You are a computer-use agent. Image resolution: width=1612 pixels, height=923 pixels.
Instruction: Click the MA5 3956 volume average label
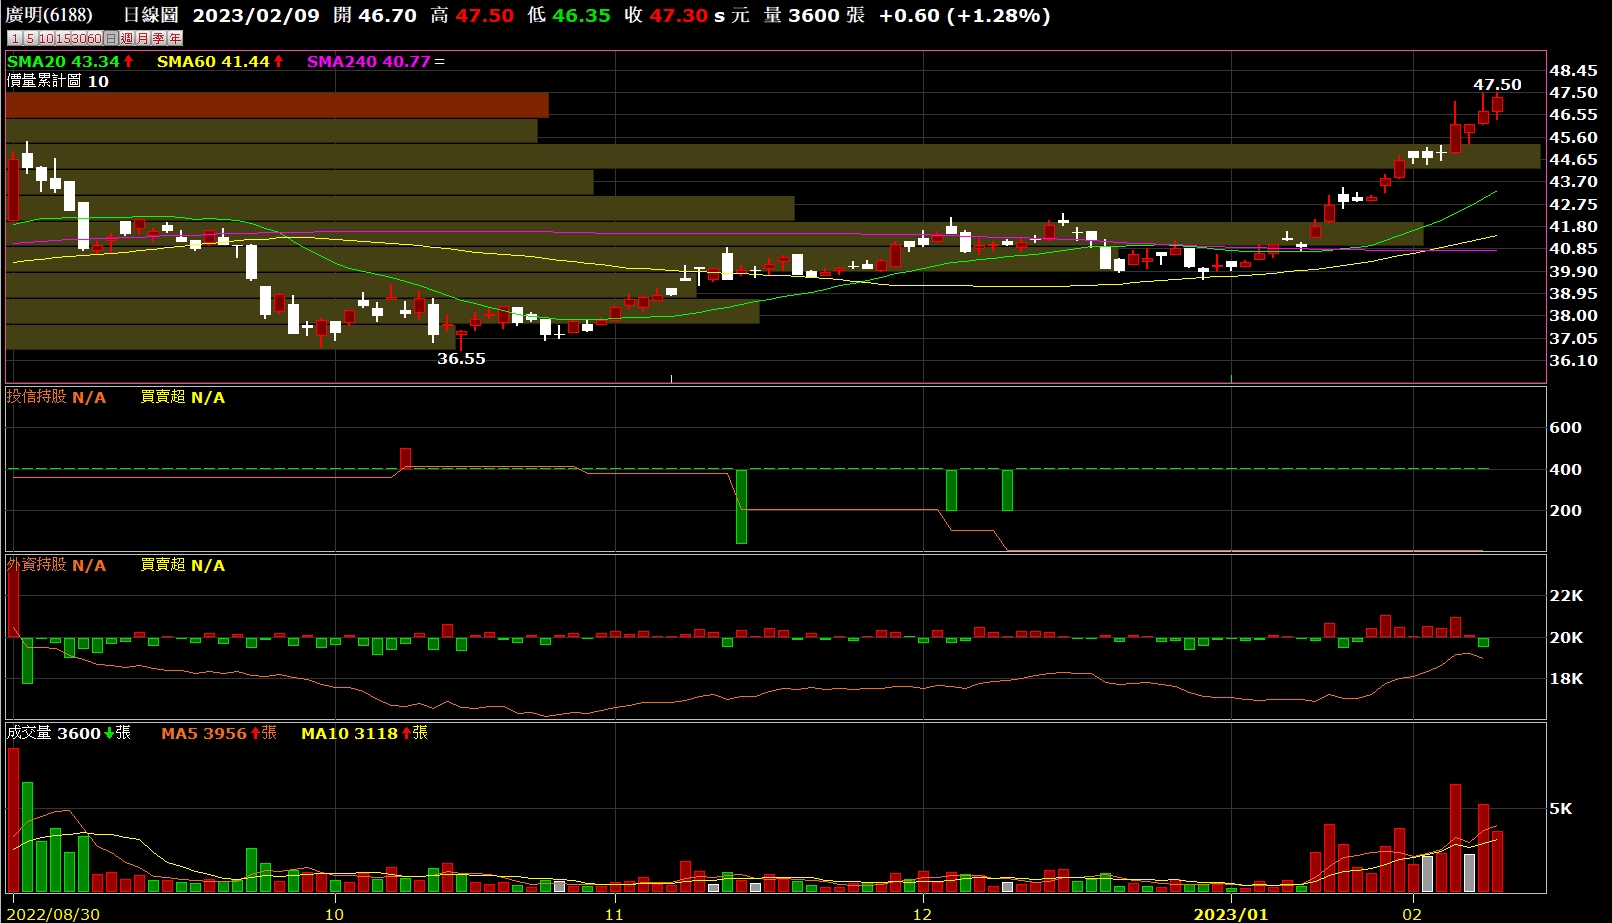pos(203,733)
